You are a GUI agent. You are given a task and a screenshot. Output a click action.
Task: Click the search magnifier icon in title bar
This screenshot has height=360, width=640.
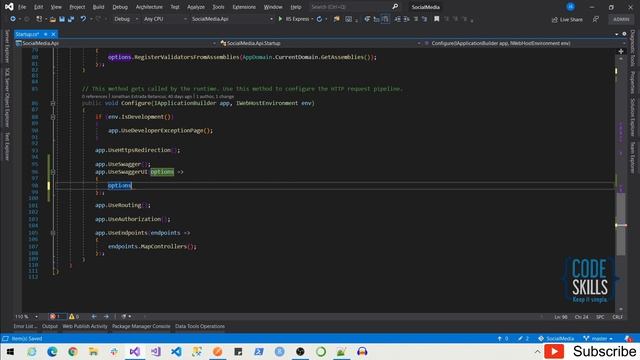pyautogui.click(x=395, y=7)
